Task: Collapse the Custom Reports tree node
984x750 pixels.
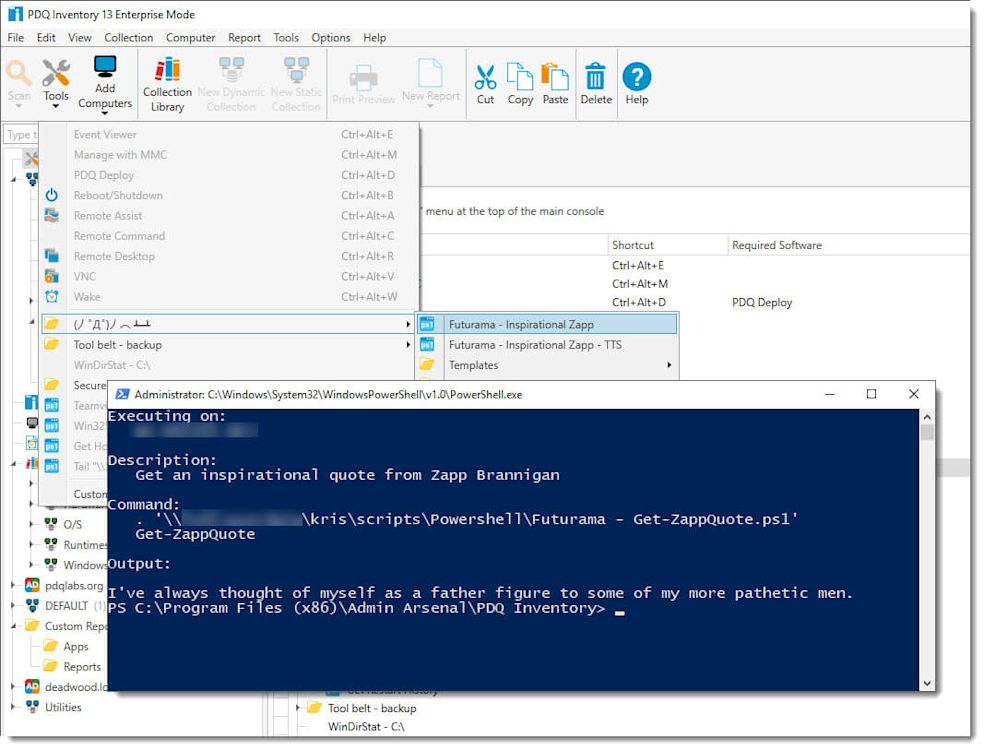Action: click(13, 626)
